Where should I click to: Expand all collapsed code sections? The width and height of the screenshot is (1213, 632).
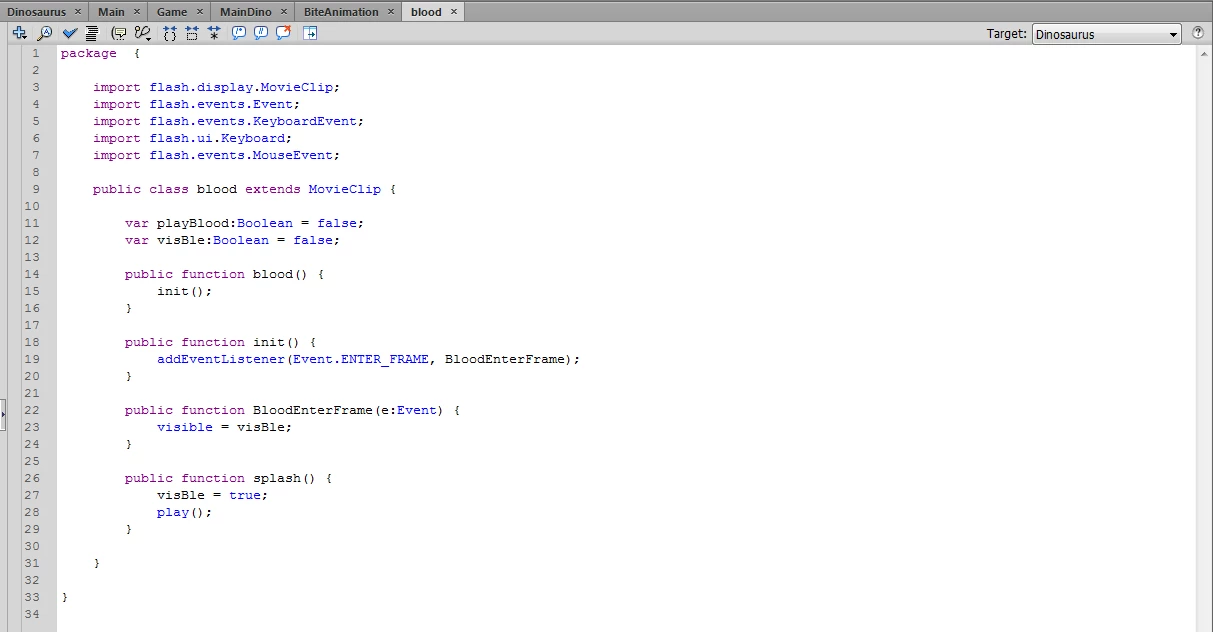tap(214, 33)
